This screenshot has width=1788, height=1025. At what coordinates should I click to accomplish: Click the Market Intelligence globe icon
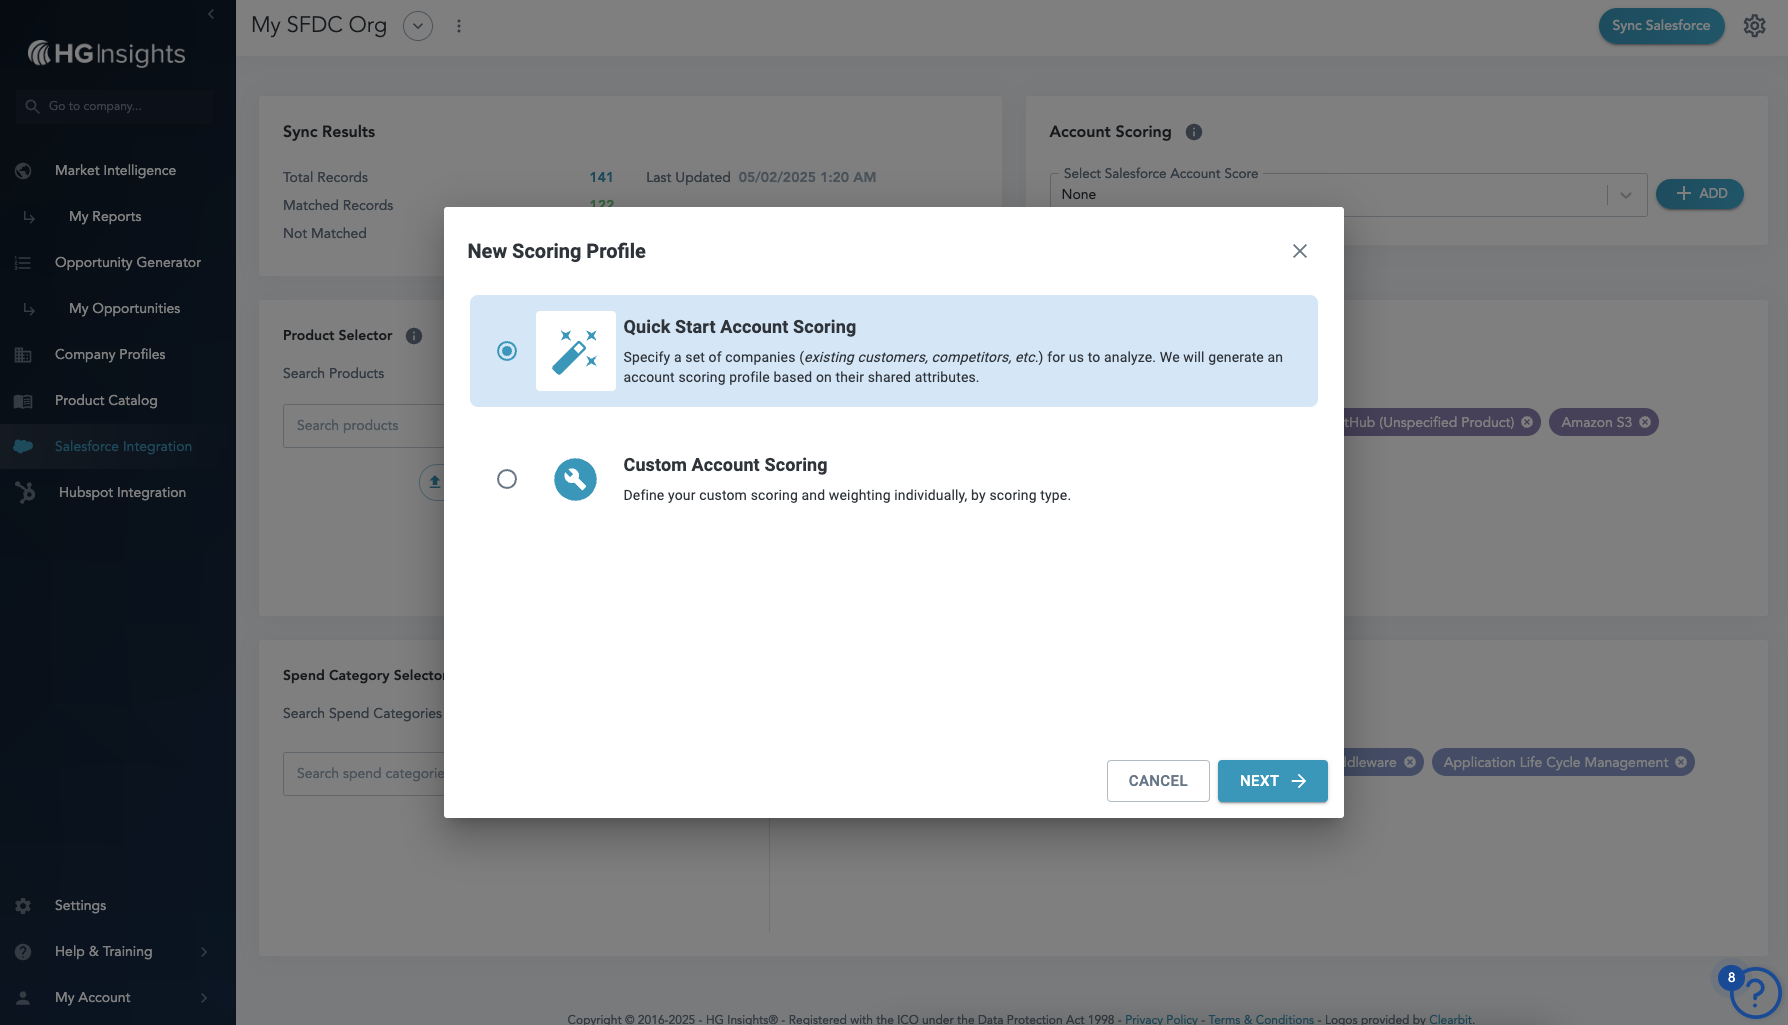pyautogui.click(x=23, y=171)
